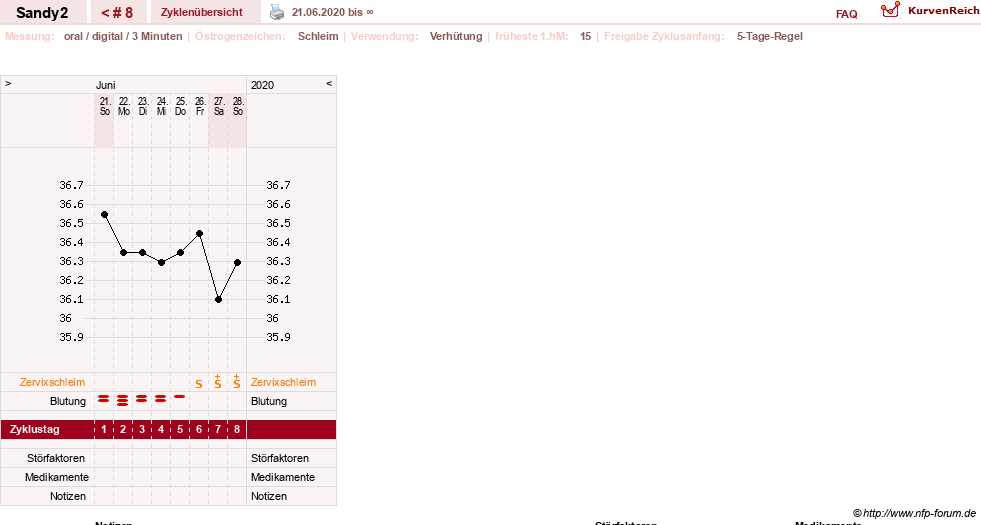Select temperature point of June 22
This screenshot has height=525, width=981.
(123, 253)
